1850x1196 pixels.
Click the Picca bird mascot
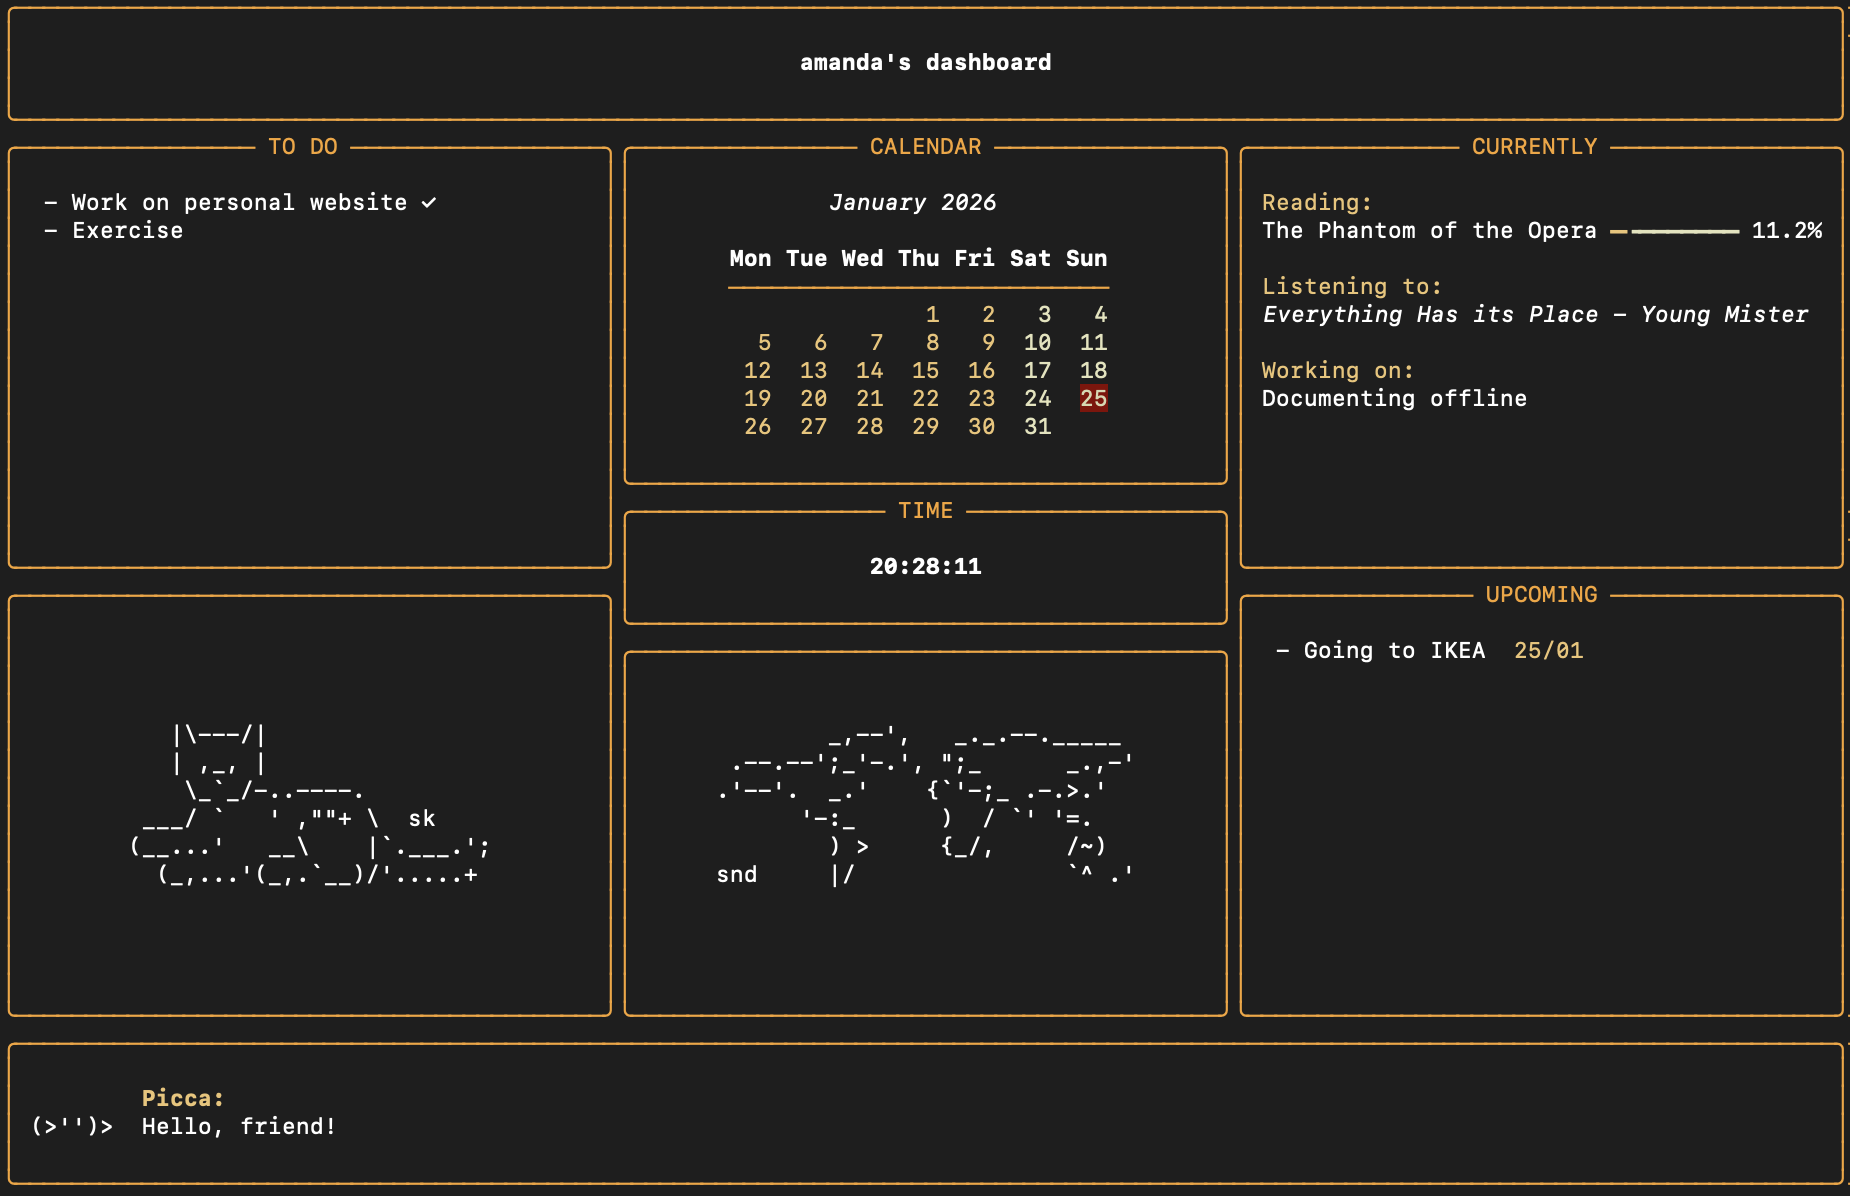pos(72,1126)
